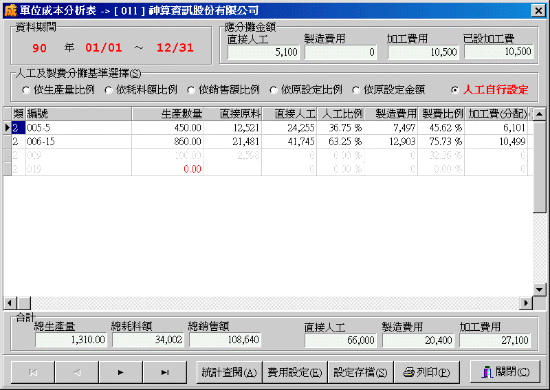Click the 直接人工 allocation amount field 5,100

(263, 52)
